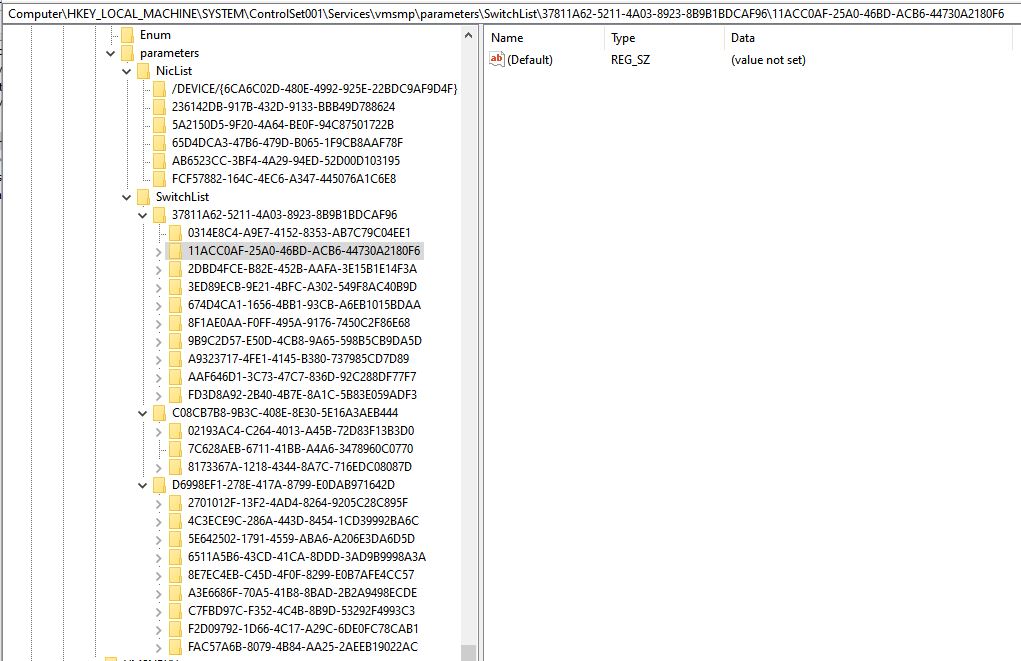Click the ab string-value icon beside (Default)

tap(495, 59)
